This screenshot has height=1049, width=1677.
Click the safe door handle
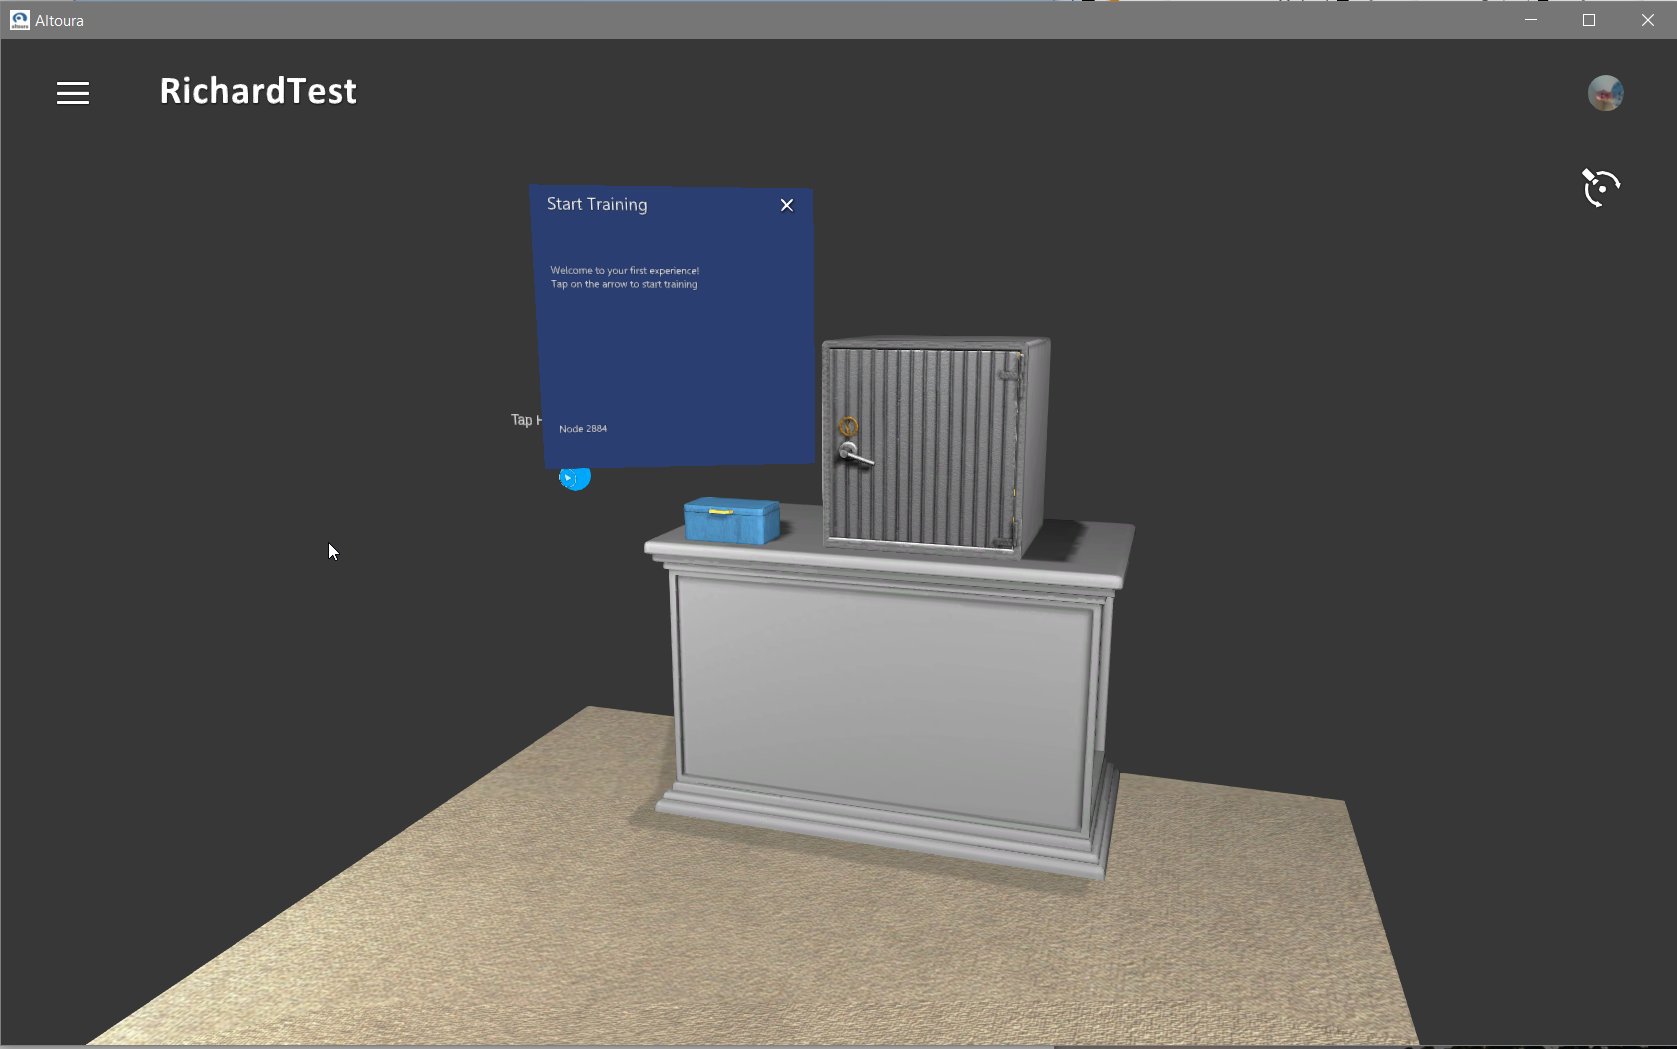point(854,455)
